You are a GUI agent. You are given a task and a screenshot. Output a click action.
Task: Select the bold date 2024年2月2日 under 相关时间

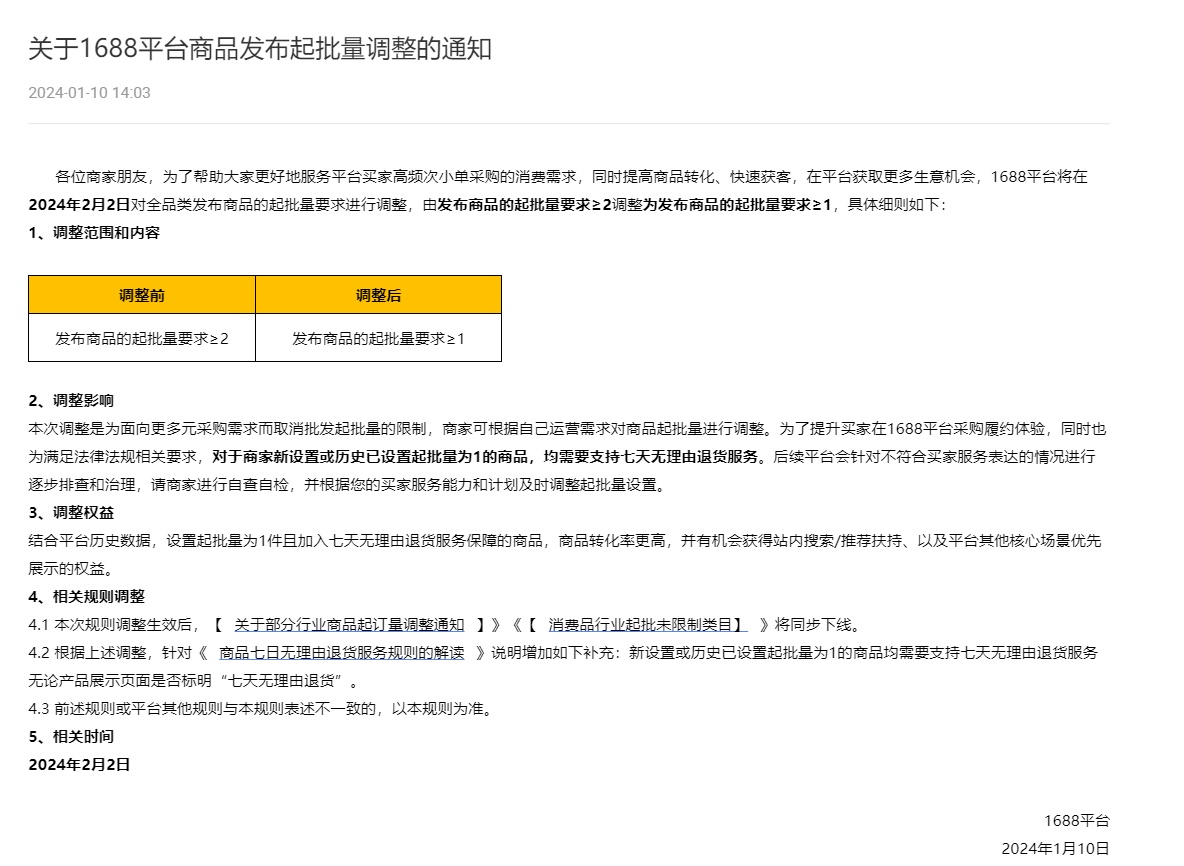79,764
